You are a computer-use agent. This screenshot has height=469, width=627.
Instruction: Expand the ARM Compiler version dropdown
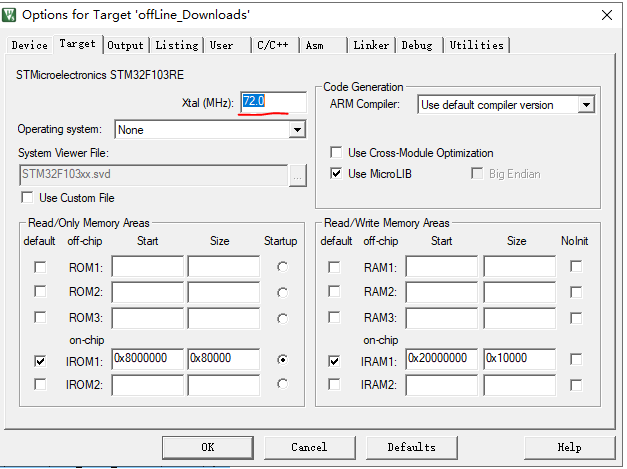(586, 105)
